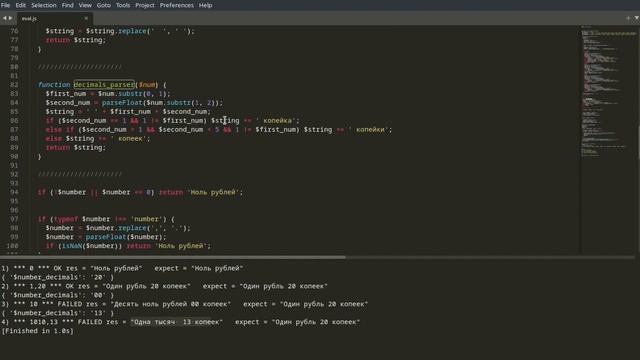This screenshot has height=360, width=640.
Task: Click the minimap code overview
Action: click(x=608, y=90)
